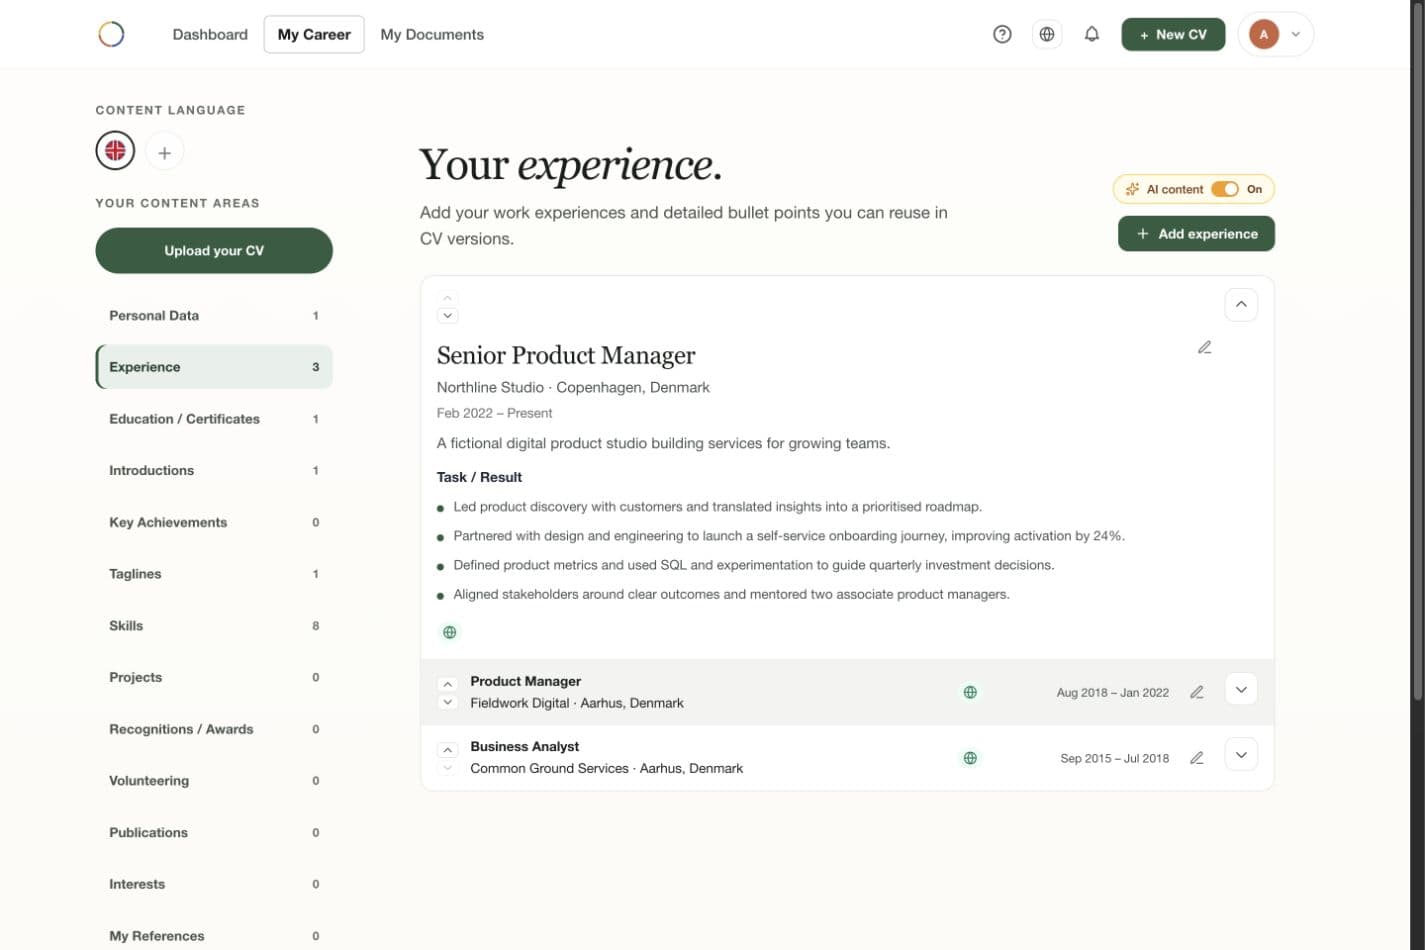Edit the Product Manager experience
Screen dimensions: 1425x950
(x=1197, y=692)
